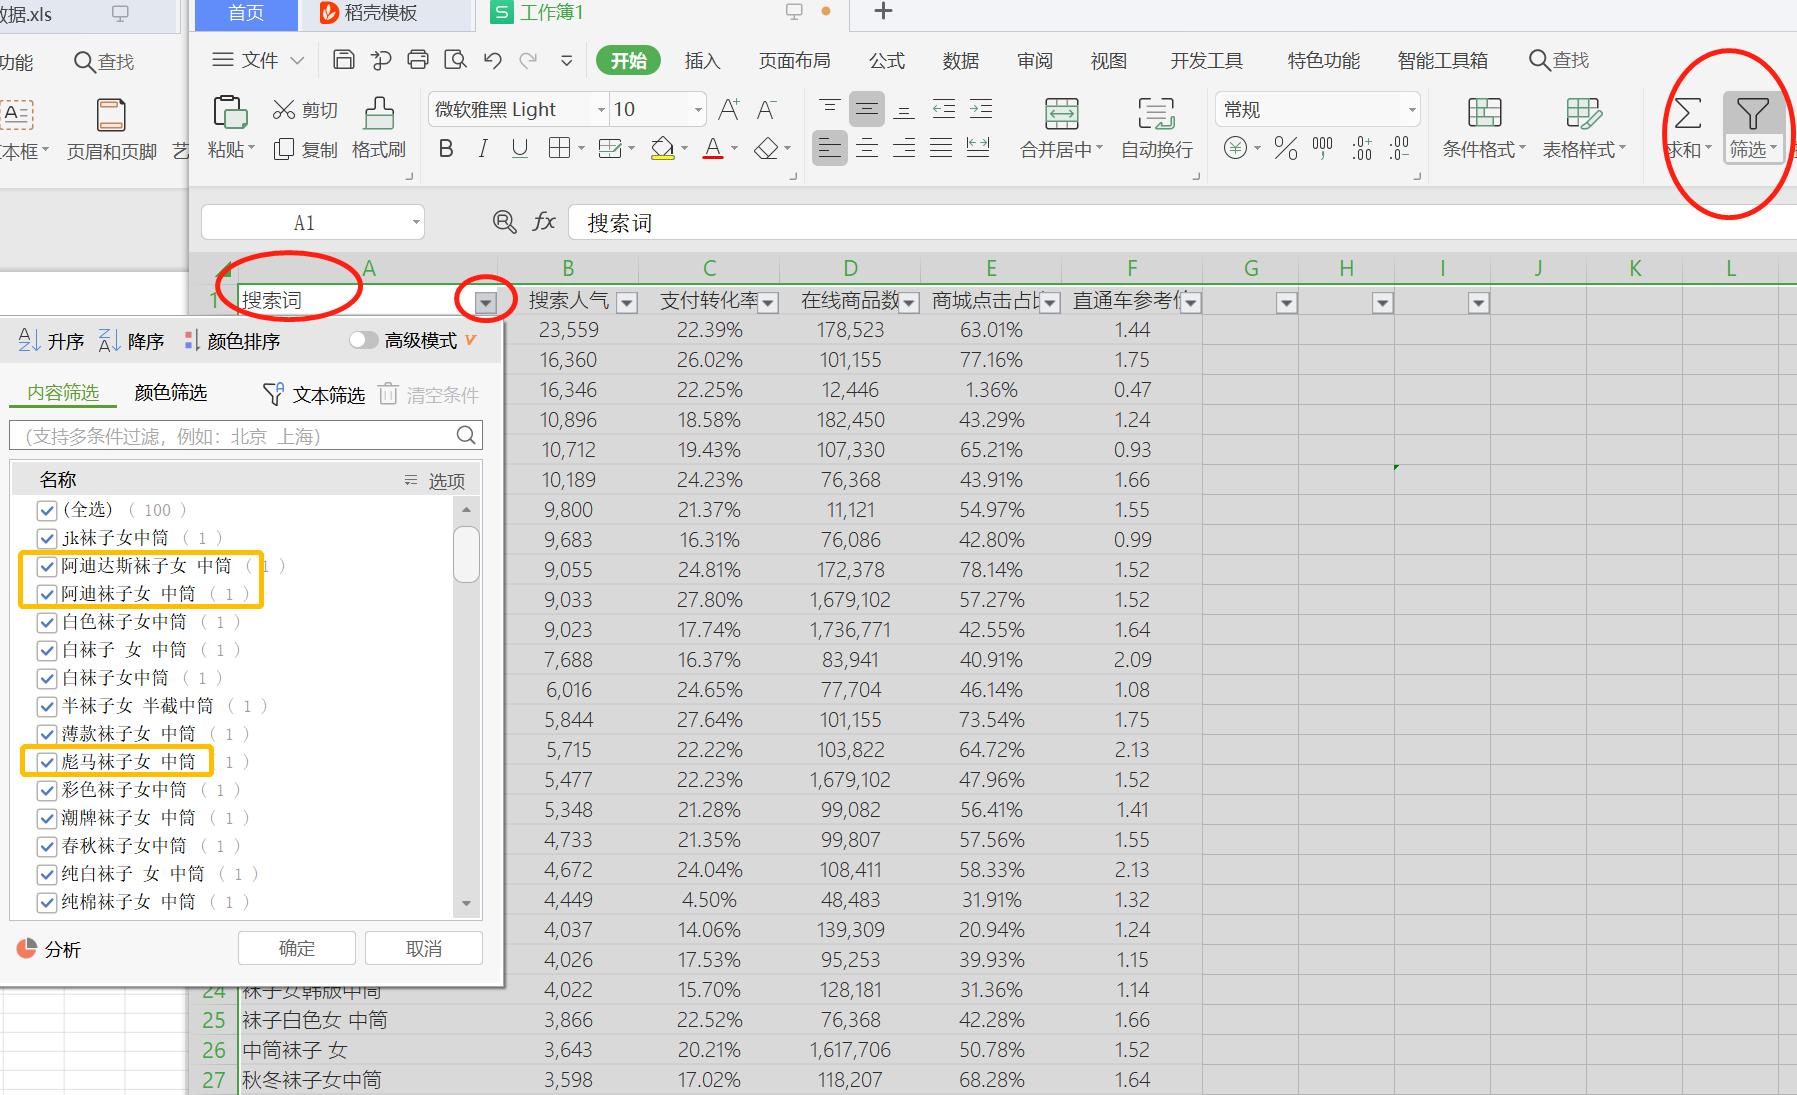
Task: Apply bold formatting with the B icon
Action: tap(445, 148)
